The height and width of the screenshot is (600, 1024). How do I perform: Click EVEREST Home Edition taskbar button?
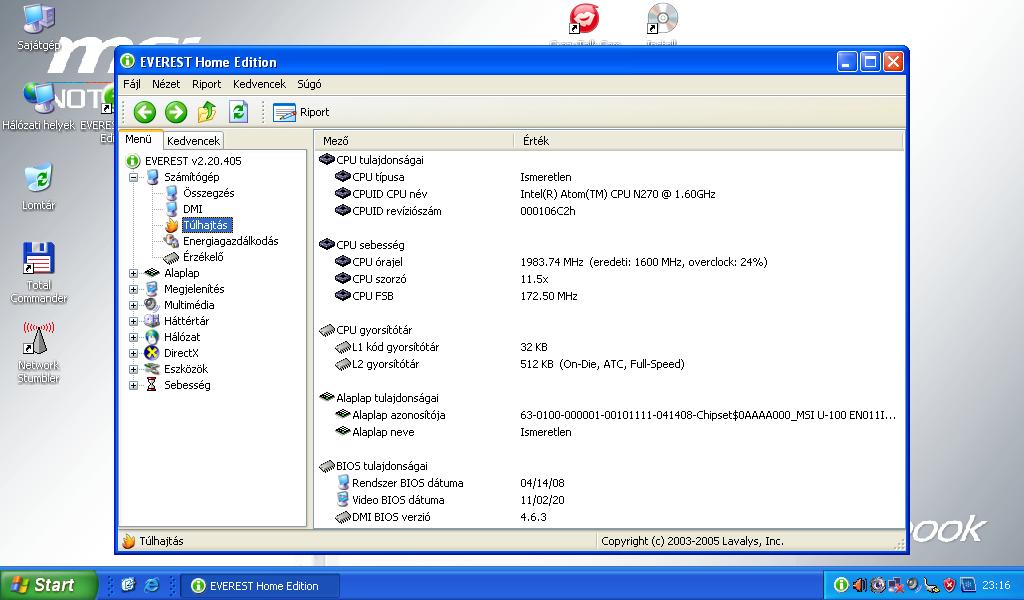click(260, 586)
